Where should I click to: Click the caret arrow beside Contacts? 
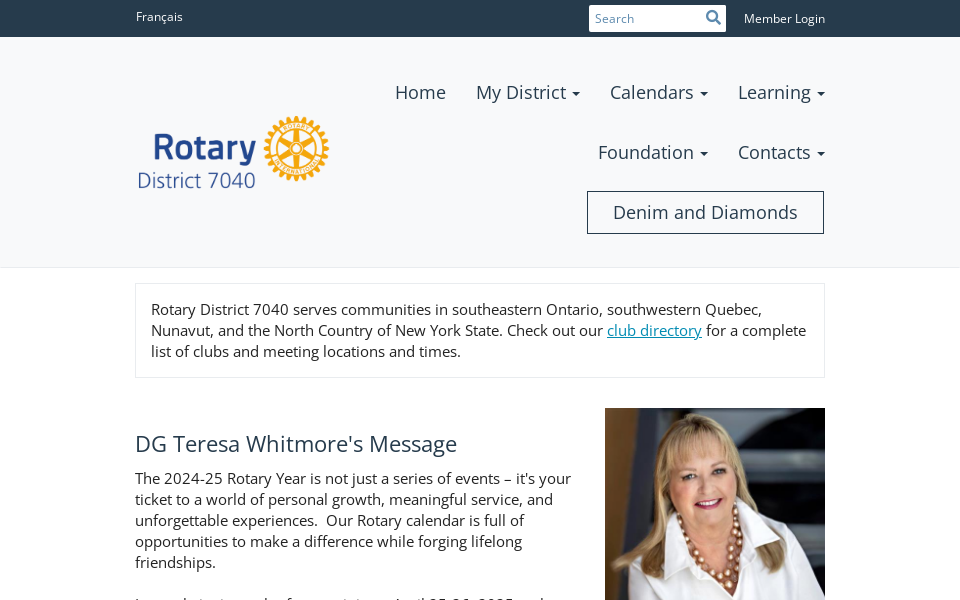[x=821, y=154]
